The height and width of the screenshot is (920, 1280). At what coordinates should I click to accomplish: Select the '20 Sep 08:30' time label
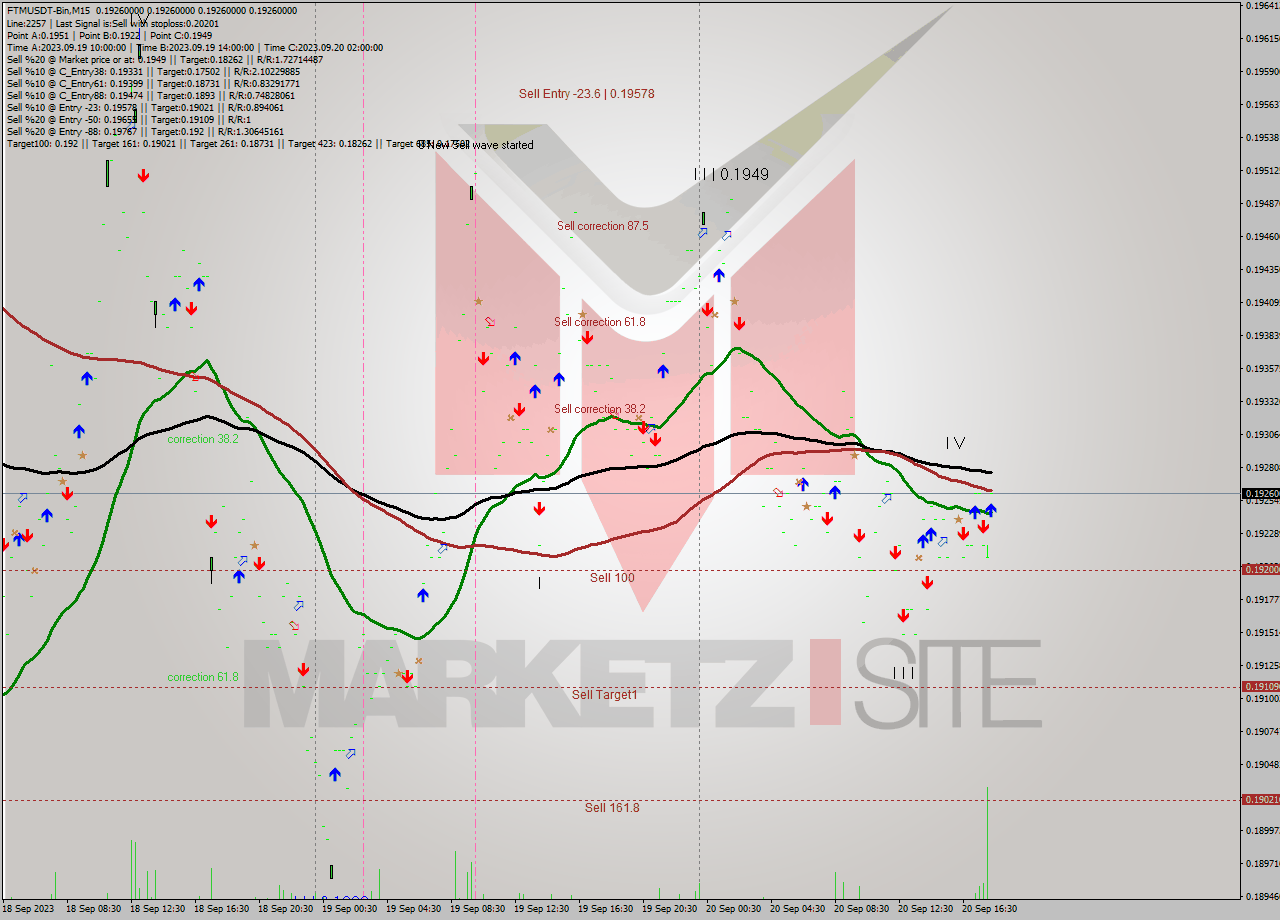coord(861,909)
